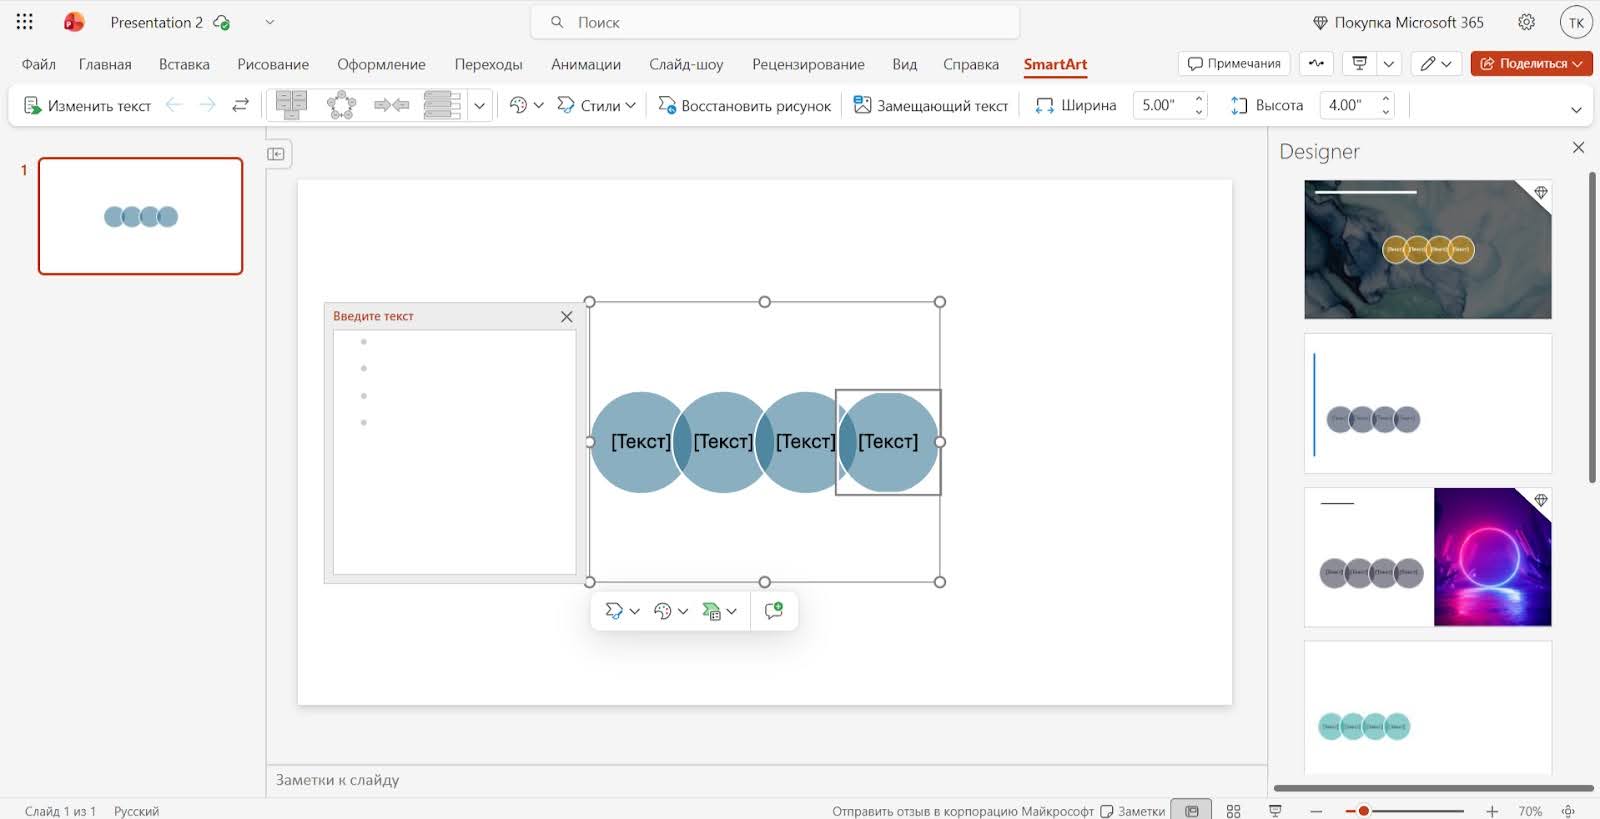Switch to the Анимации tab
Screen dimensions: 1600x819
point(585,64)
